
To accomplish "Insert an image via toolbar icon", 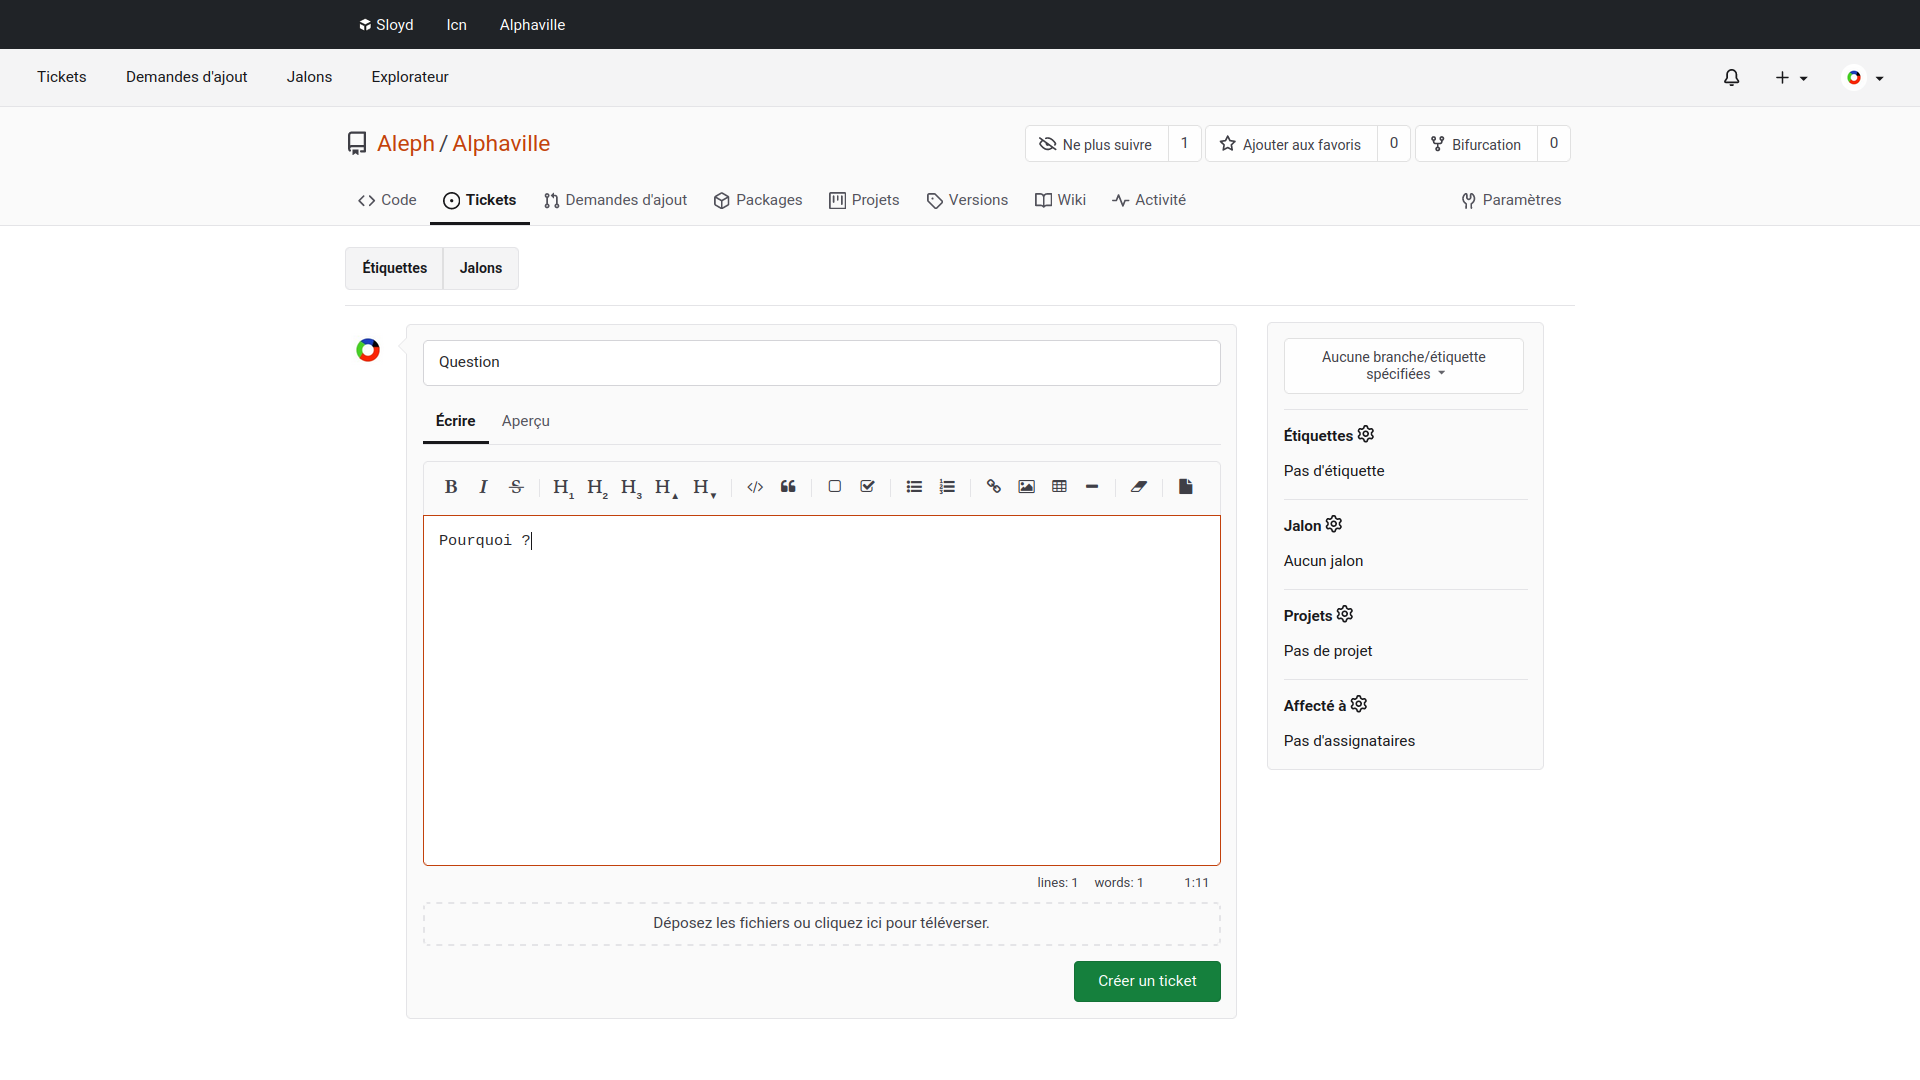I will tap(1026, 487).
